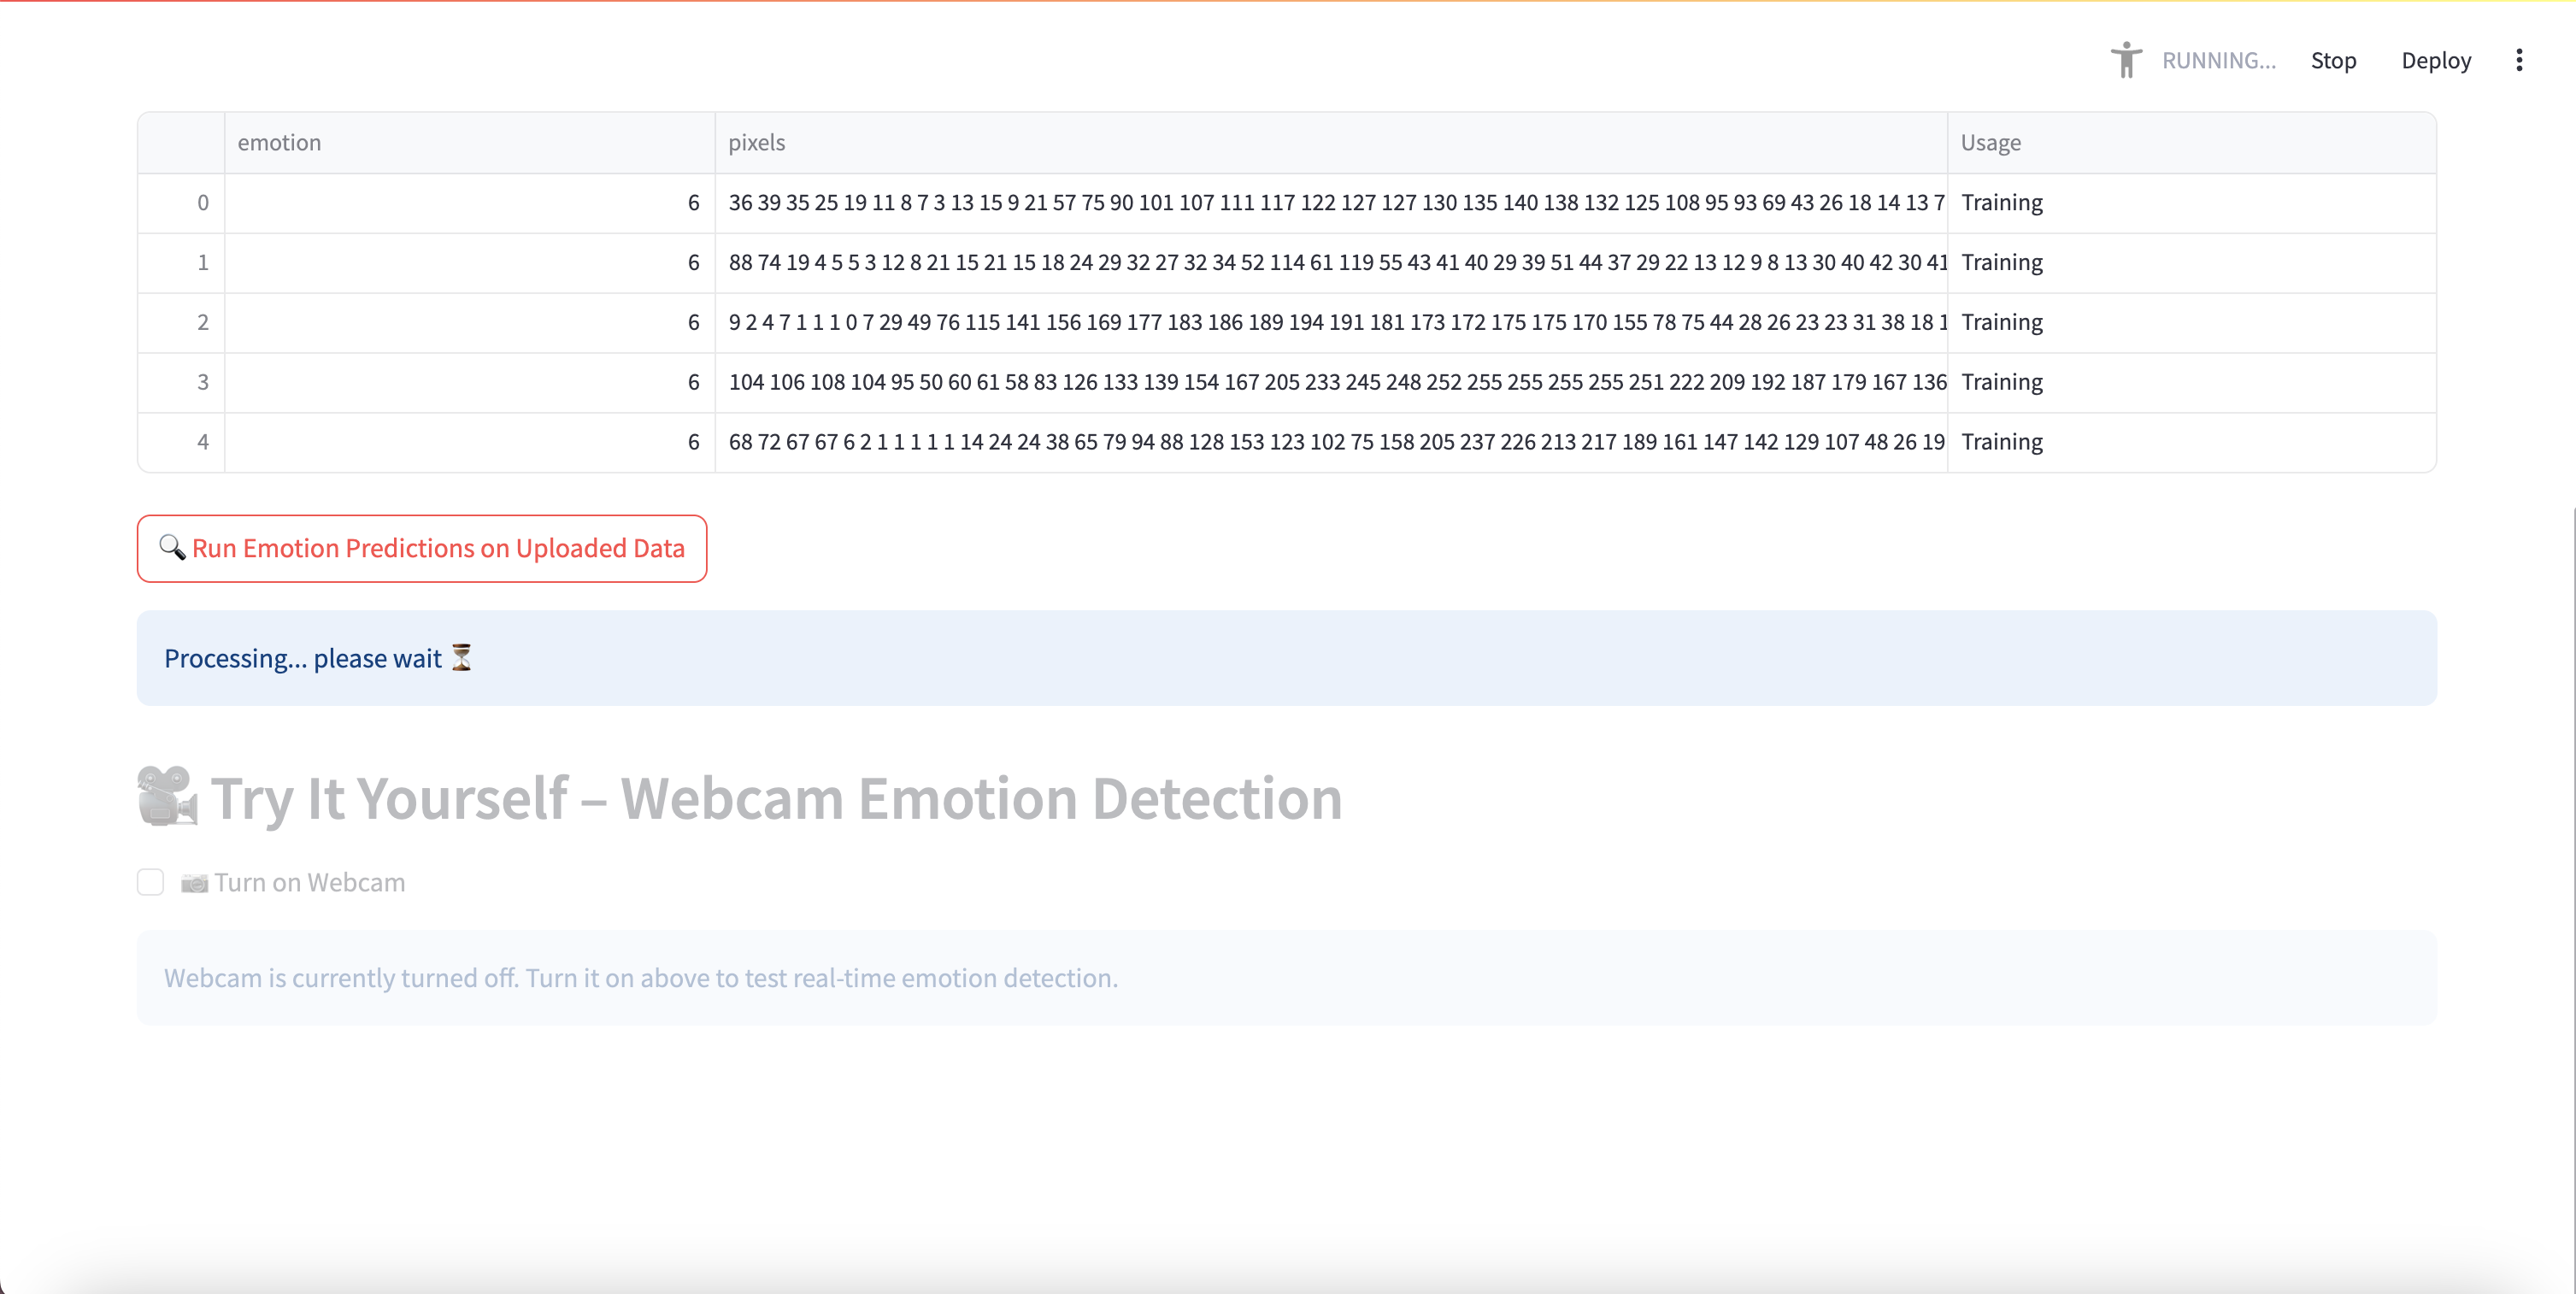Click the Deploy button

[x=2435, y=60]
